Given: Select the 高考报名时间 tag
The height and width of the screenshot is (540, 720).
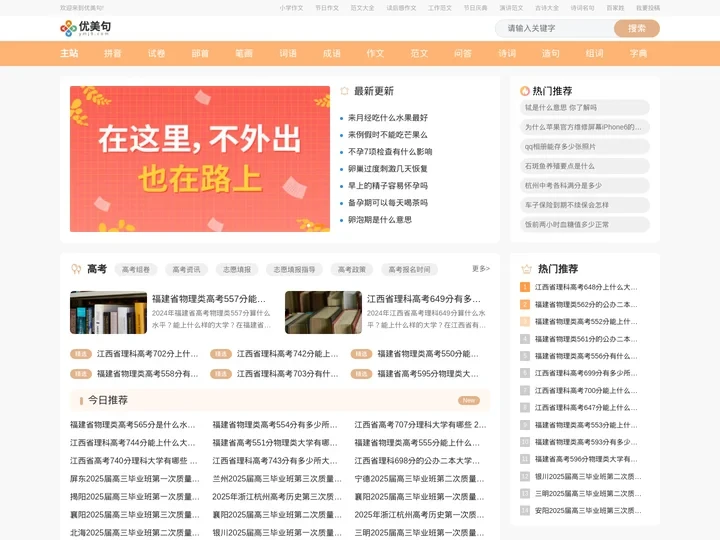Looking at the screenshot, I should (x=409, y=270).
